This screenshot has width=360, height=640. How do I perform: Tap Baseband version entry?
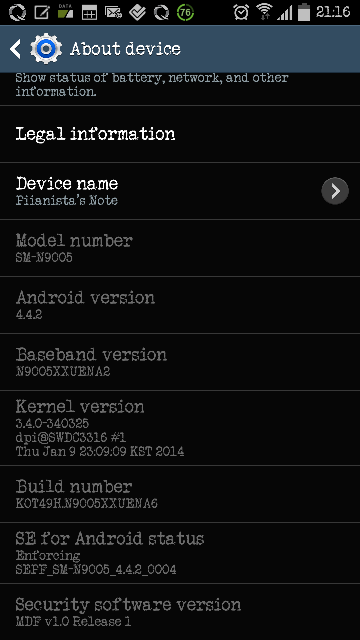click(x=180, y=362)
